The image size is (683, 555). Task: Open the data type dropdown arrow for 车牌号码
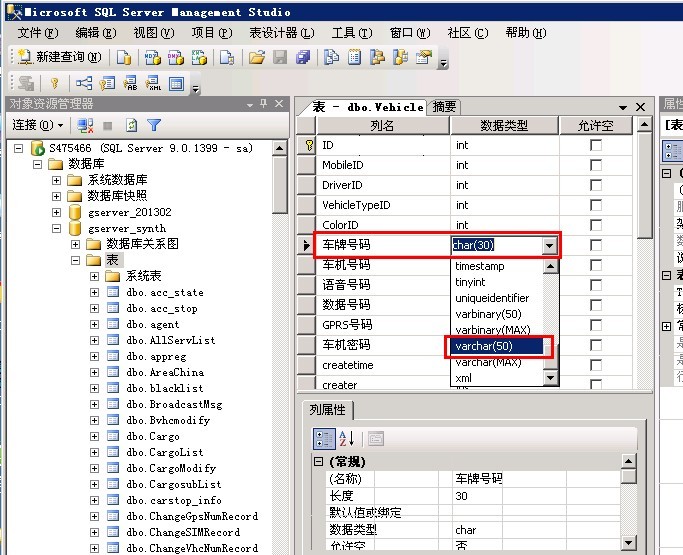[548, 245]
